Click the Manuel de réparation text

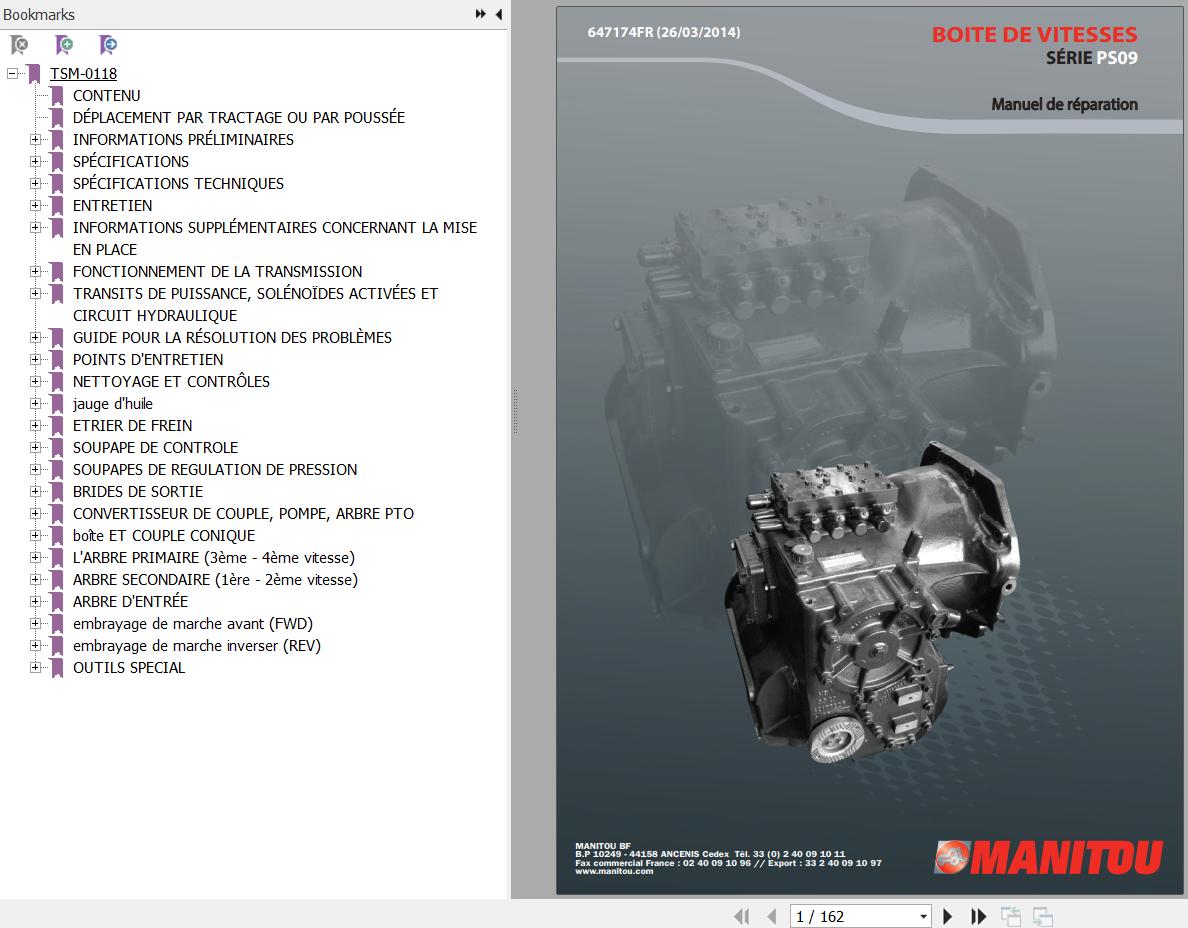click(x=1065, y=104)
